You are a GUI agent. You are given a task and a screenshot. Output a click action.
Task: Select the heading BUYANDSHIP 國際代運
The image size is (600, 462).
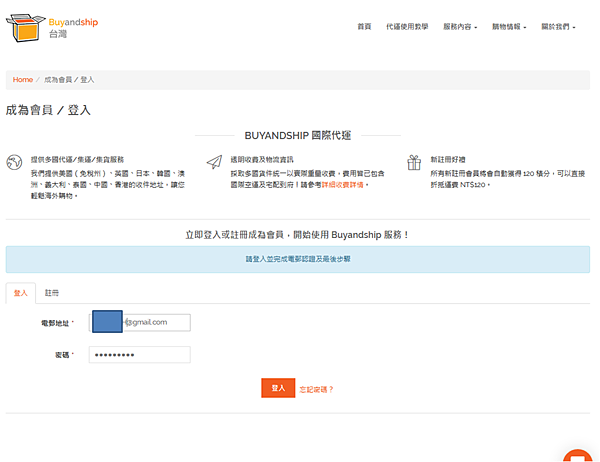point(298,135)
